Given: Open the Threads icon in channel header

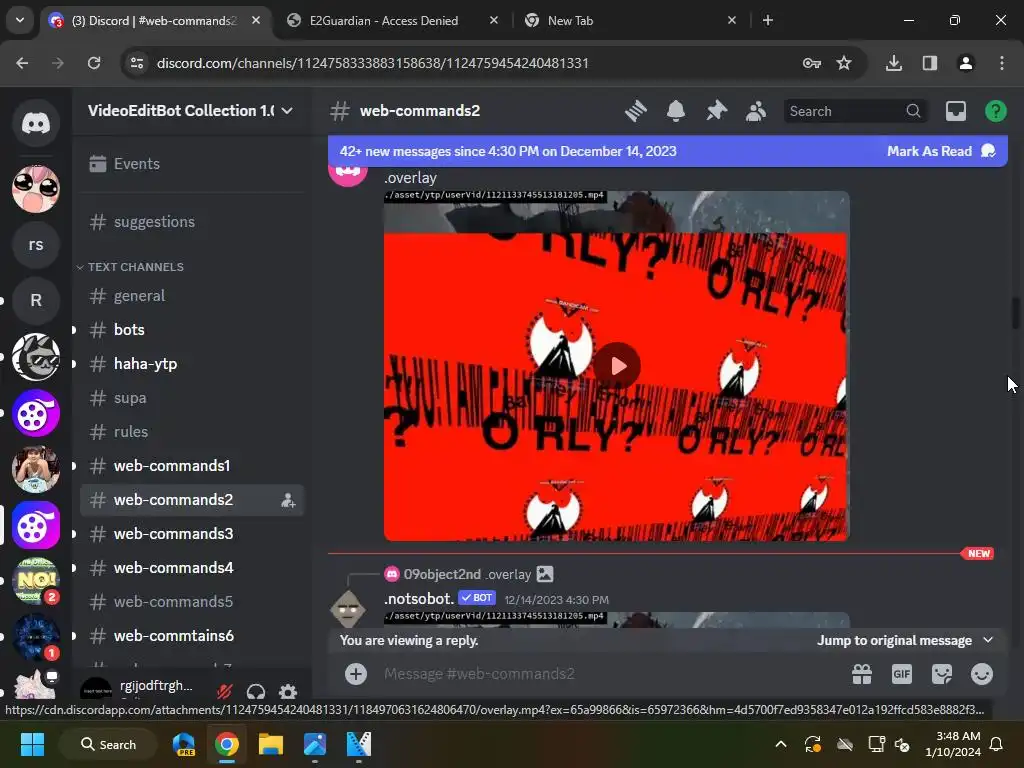Looking at the screenshot, I should point(635,111).
